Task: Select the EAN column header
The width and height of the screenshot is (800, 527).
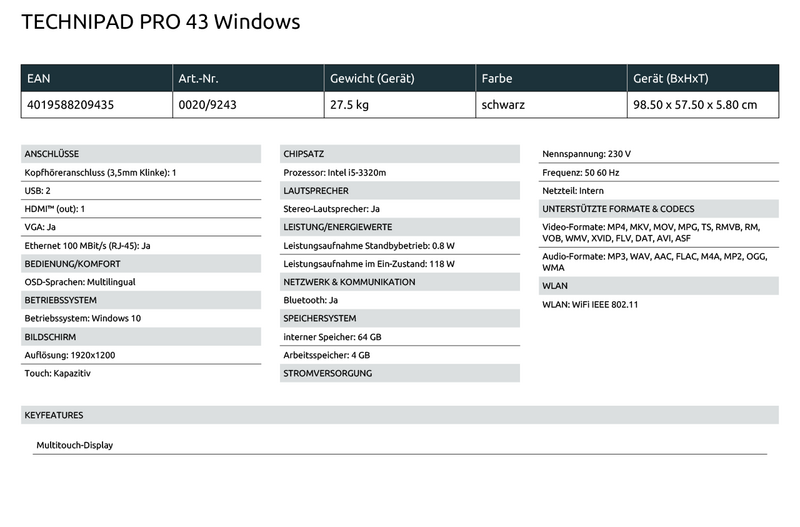Action: coord(38,78)
